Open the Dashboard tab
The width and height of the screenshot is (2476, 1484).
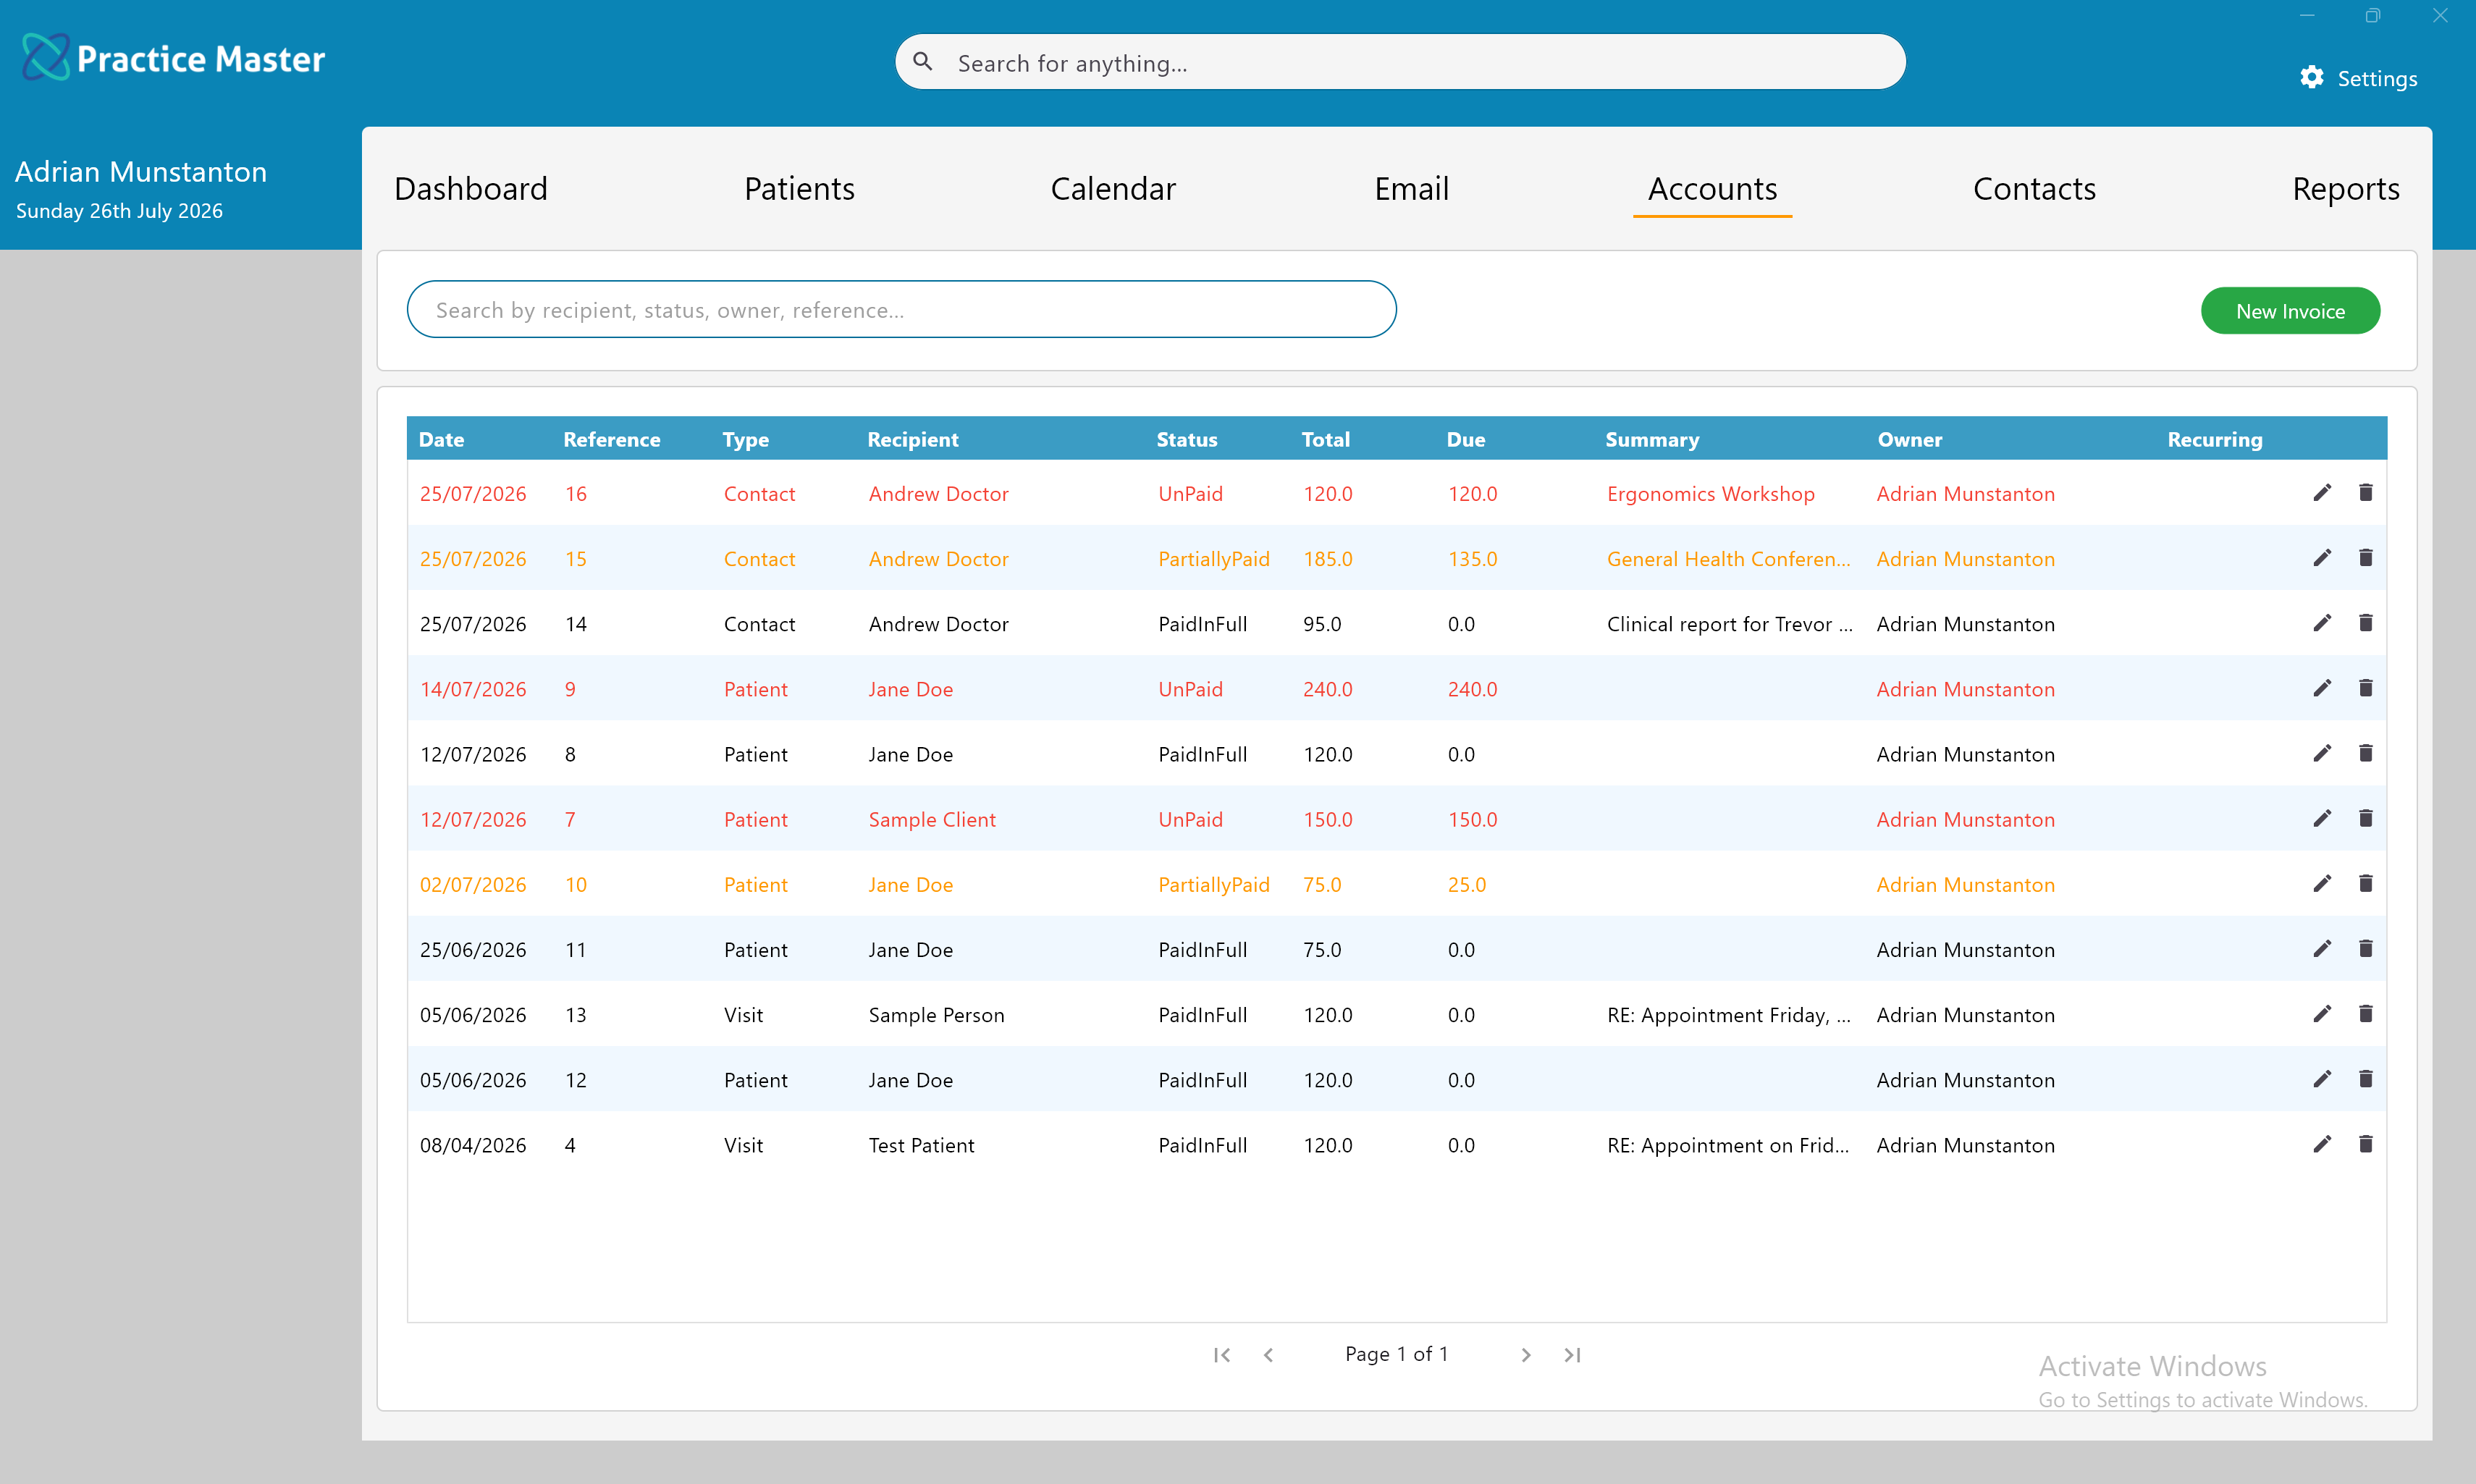tap(471, 189)
